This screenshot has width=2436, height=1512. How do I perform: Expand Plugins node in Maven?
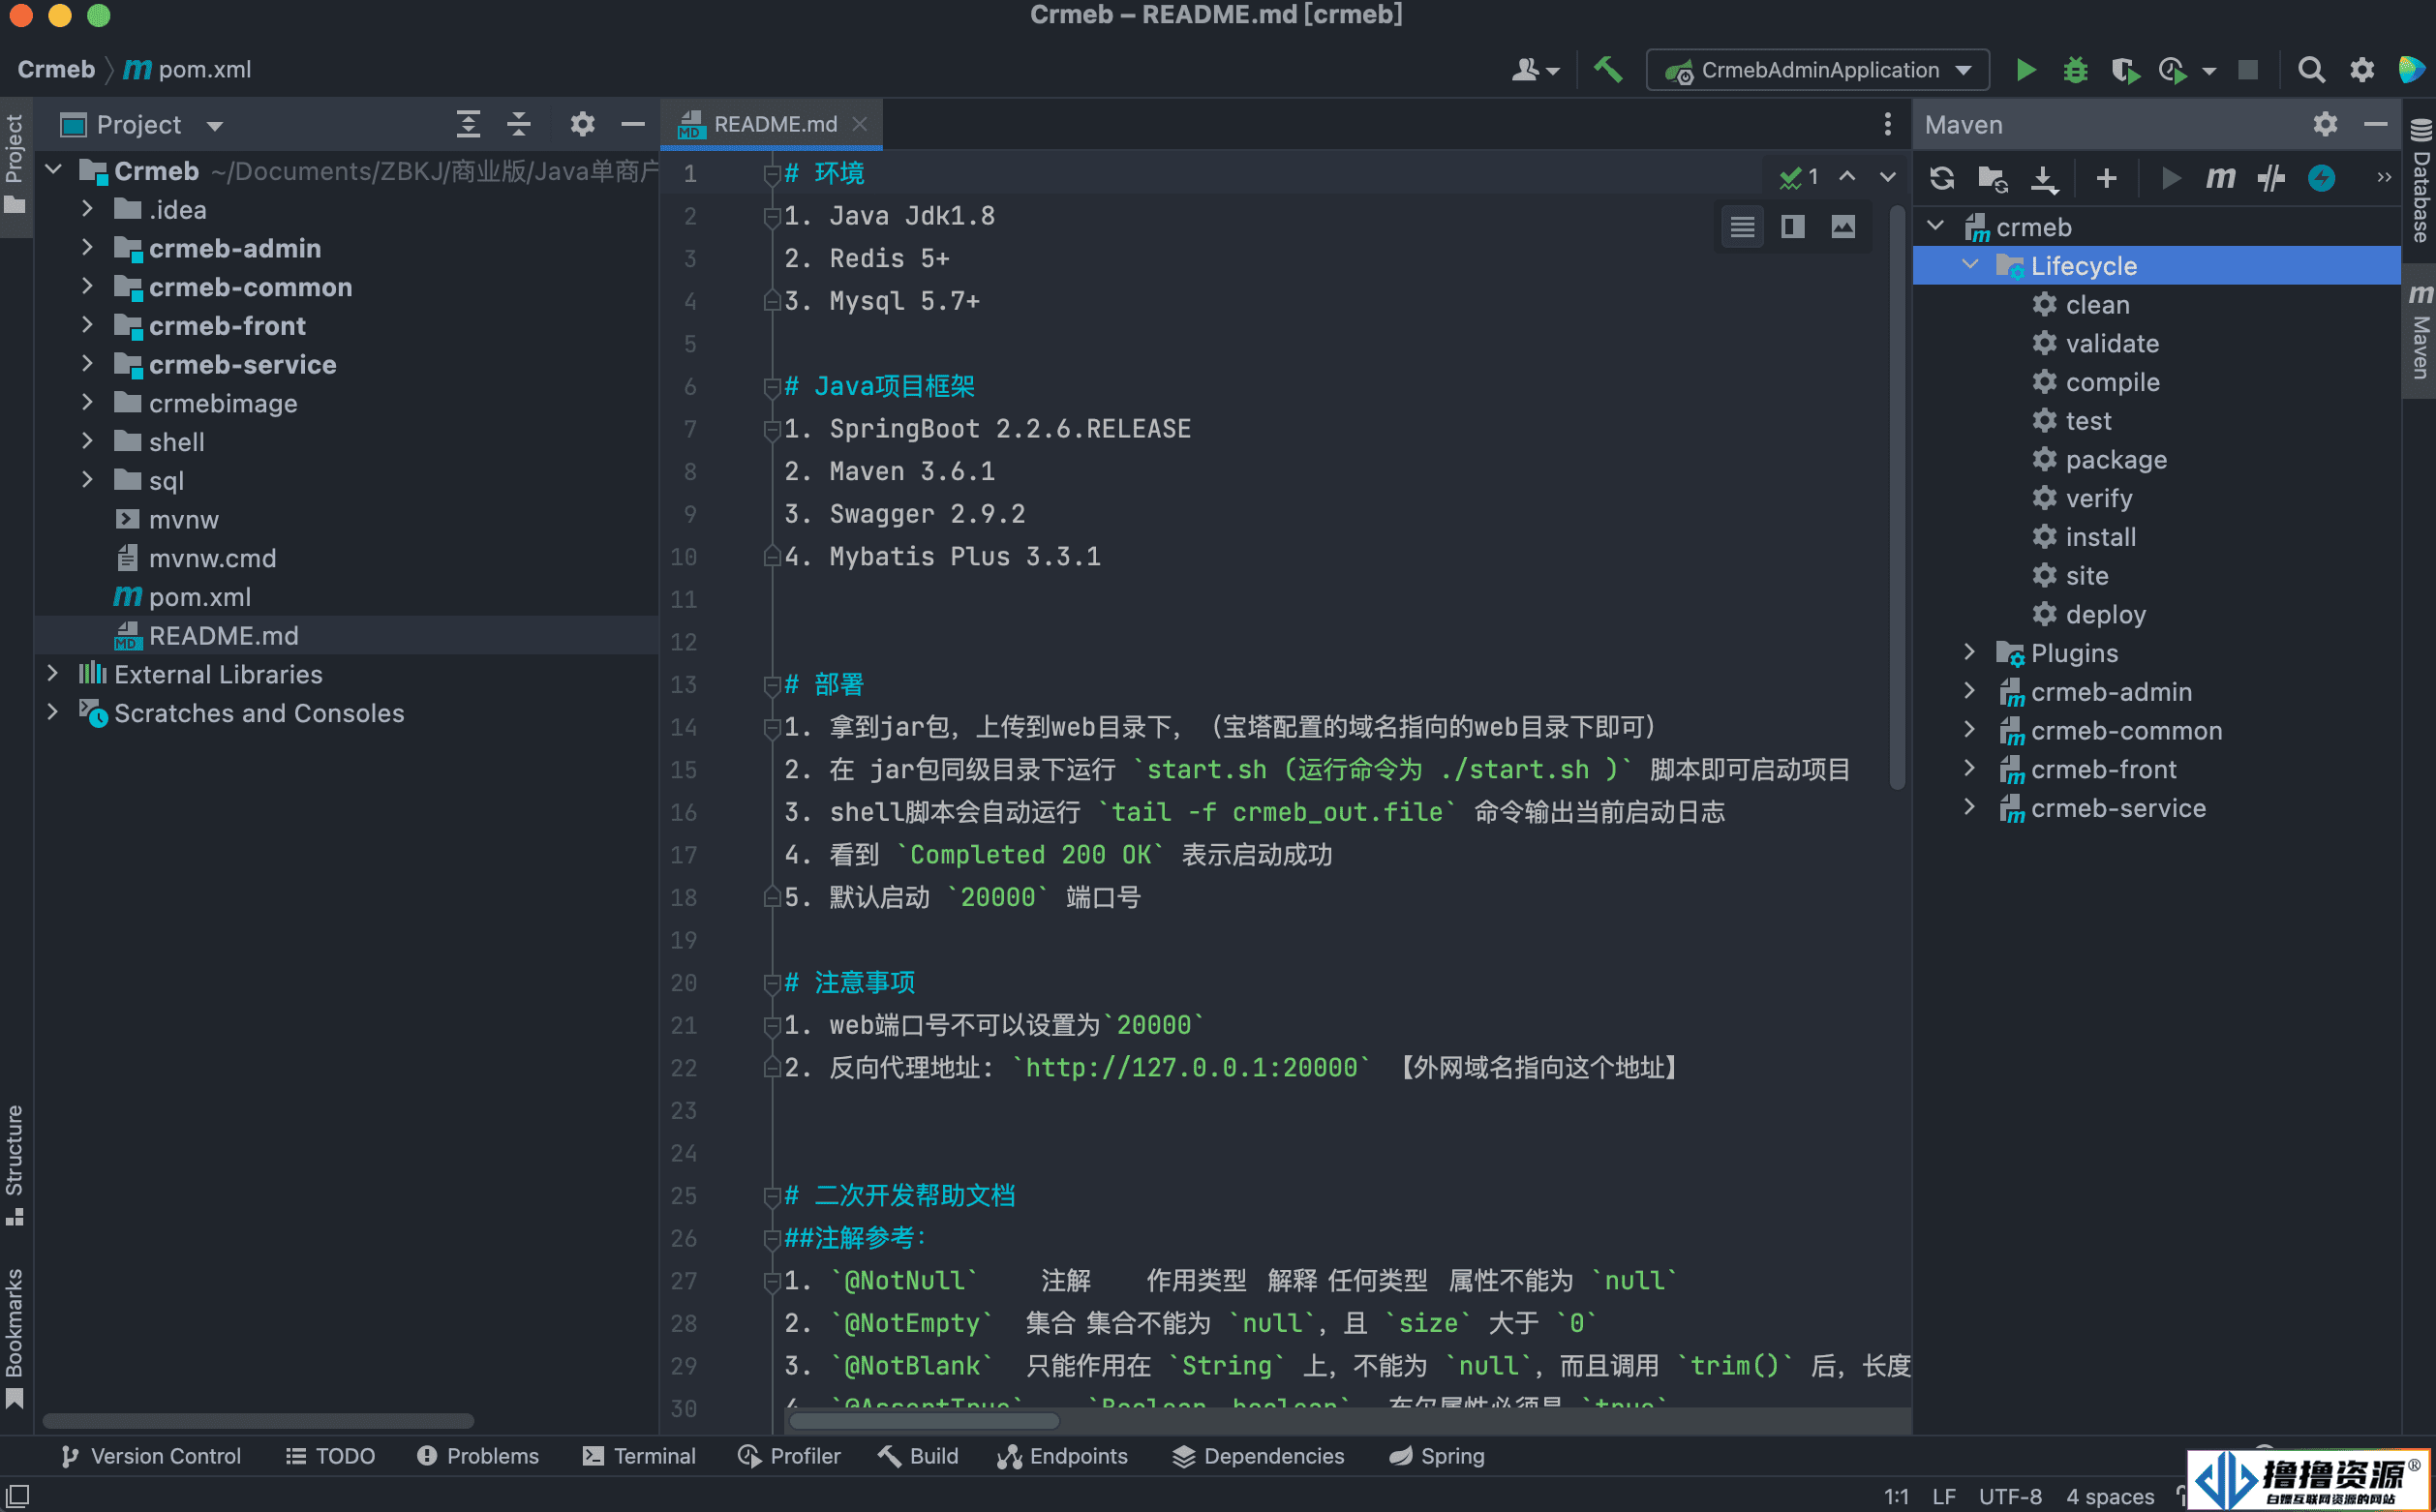[1970, 652]
